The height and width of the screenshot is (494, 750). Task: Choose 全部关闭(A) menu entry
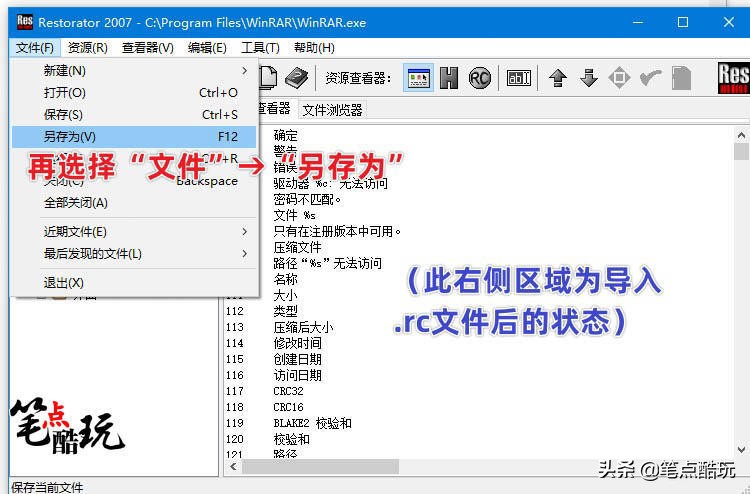[134, 203]
